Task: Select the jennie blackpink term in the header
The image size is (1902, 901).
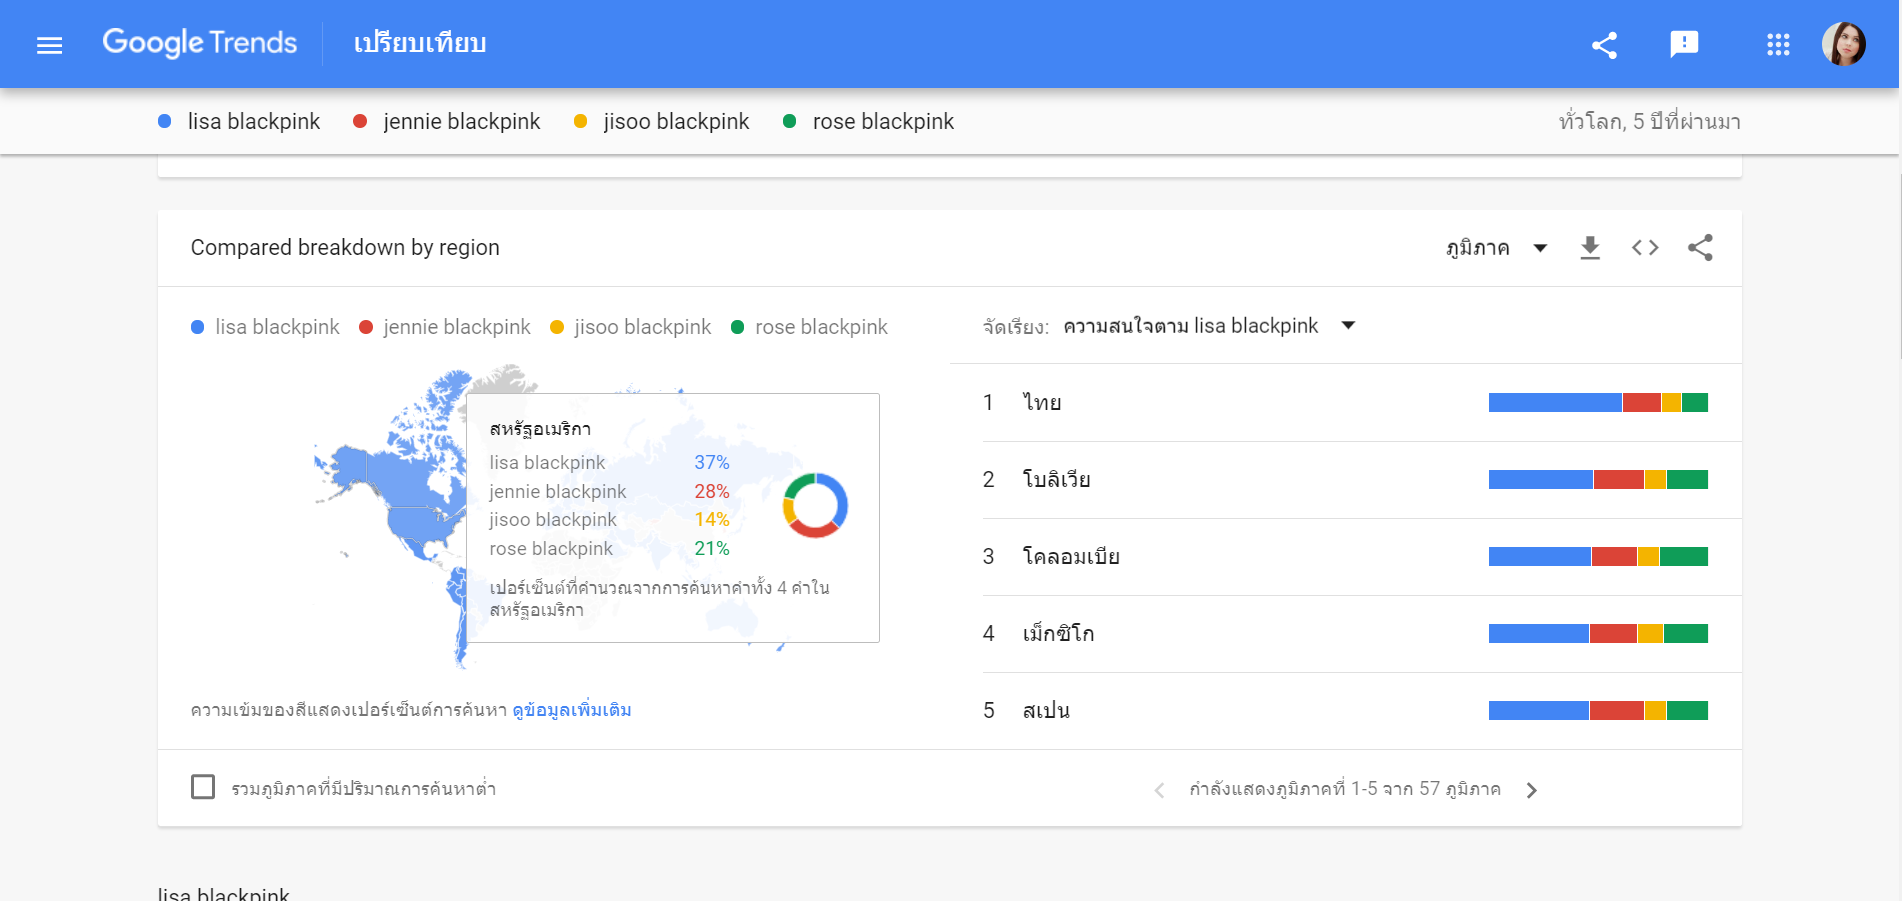Action: point(447,121)
